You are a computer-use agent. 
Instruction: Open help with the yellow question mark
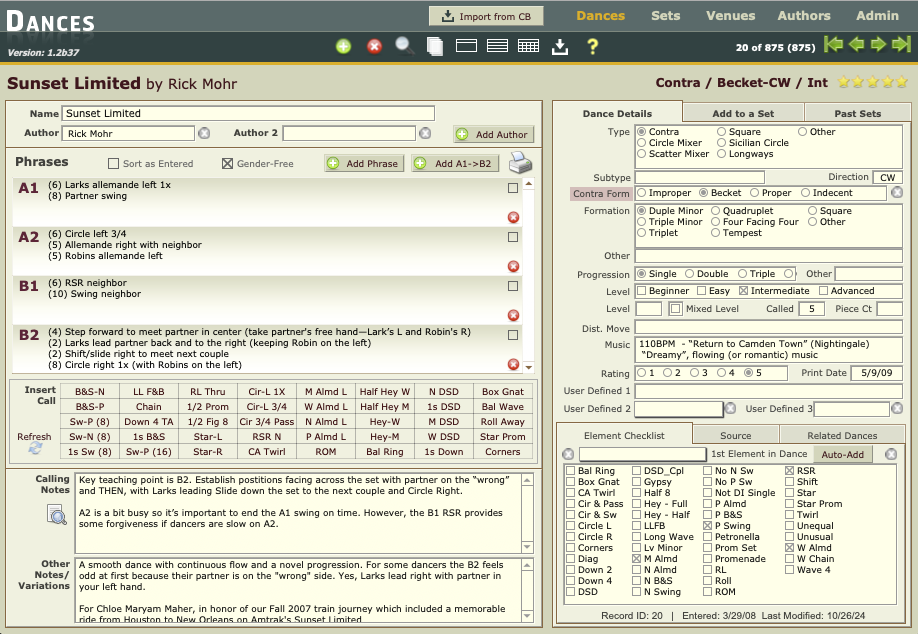coord(592,46)
